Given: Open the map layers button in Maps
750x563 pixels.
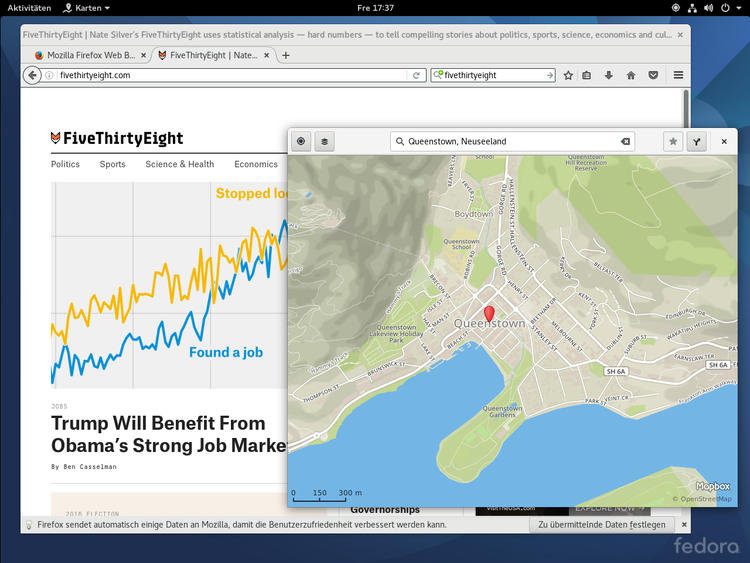Looking at the screenshot, I should (324, 141).
